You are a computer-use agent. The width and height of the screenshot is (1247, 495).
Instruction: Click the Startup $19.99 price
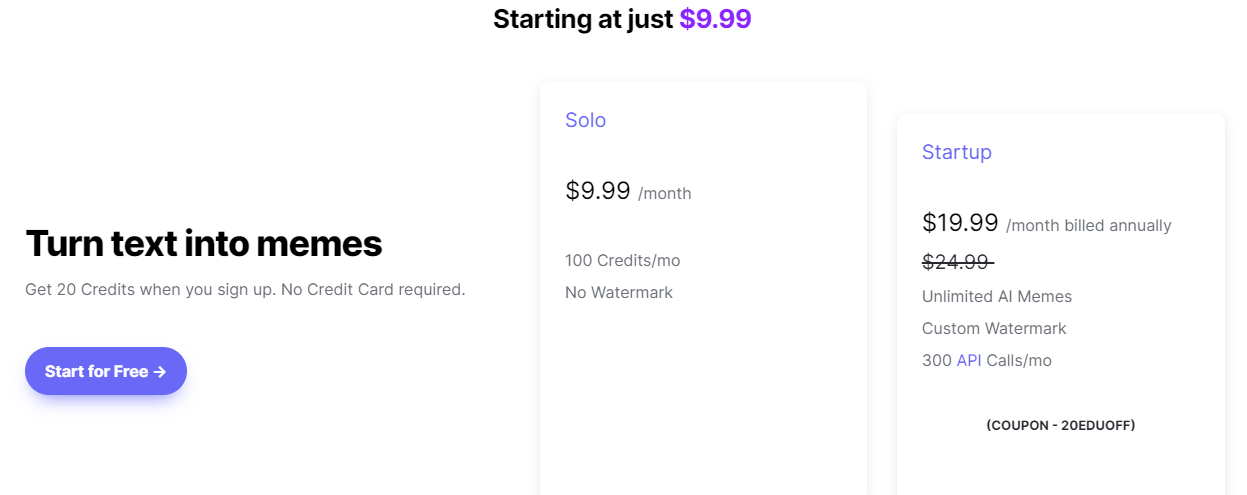[959, 223]
